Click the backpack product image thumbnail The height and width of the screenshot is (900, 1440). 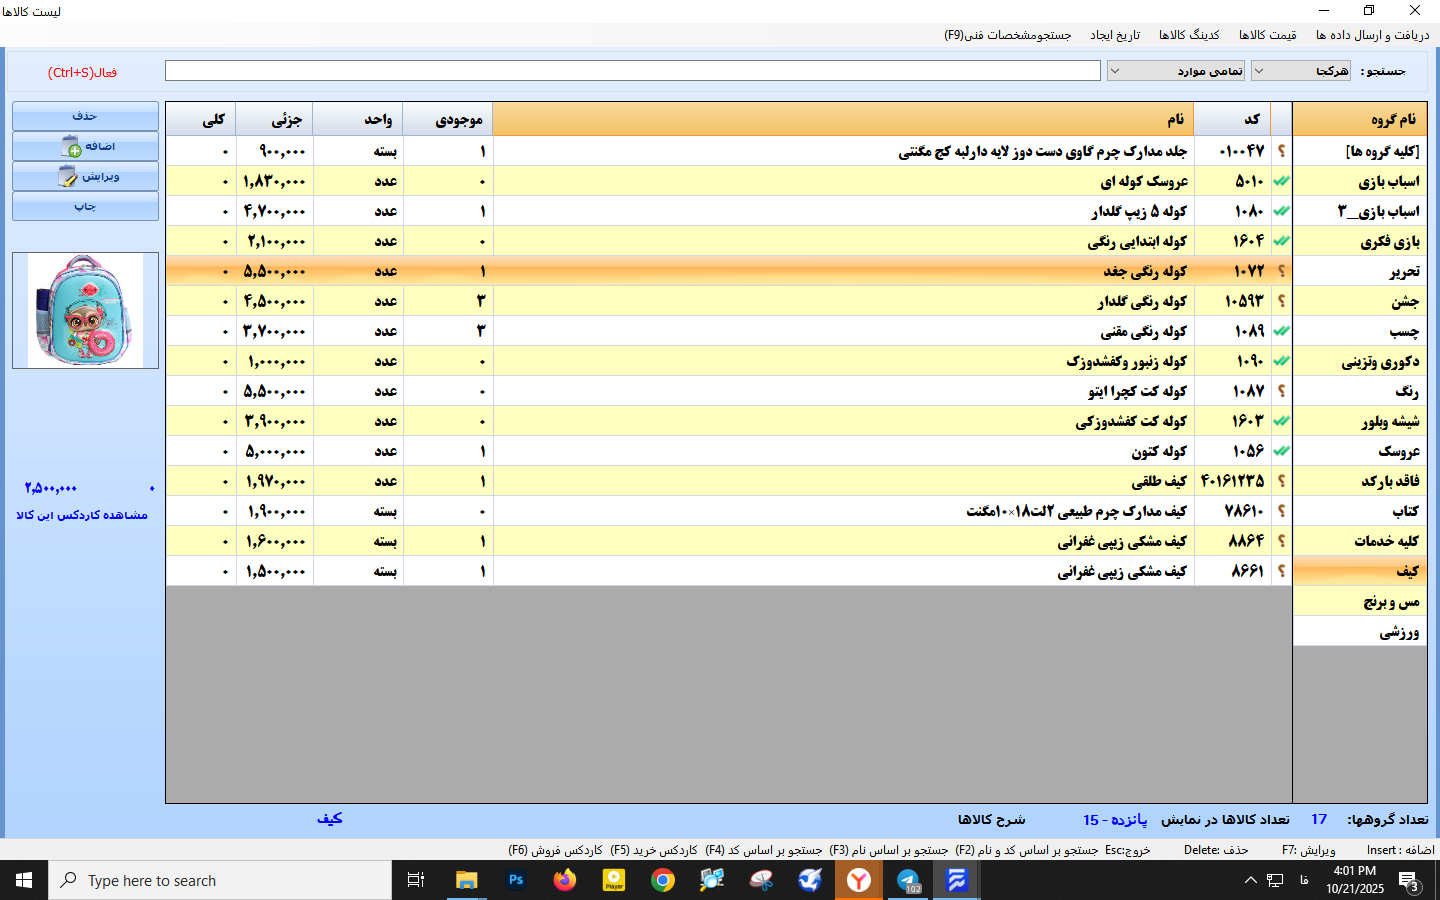(85, 310)
